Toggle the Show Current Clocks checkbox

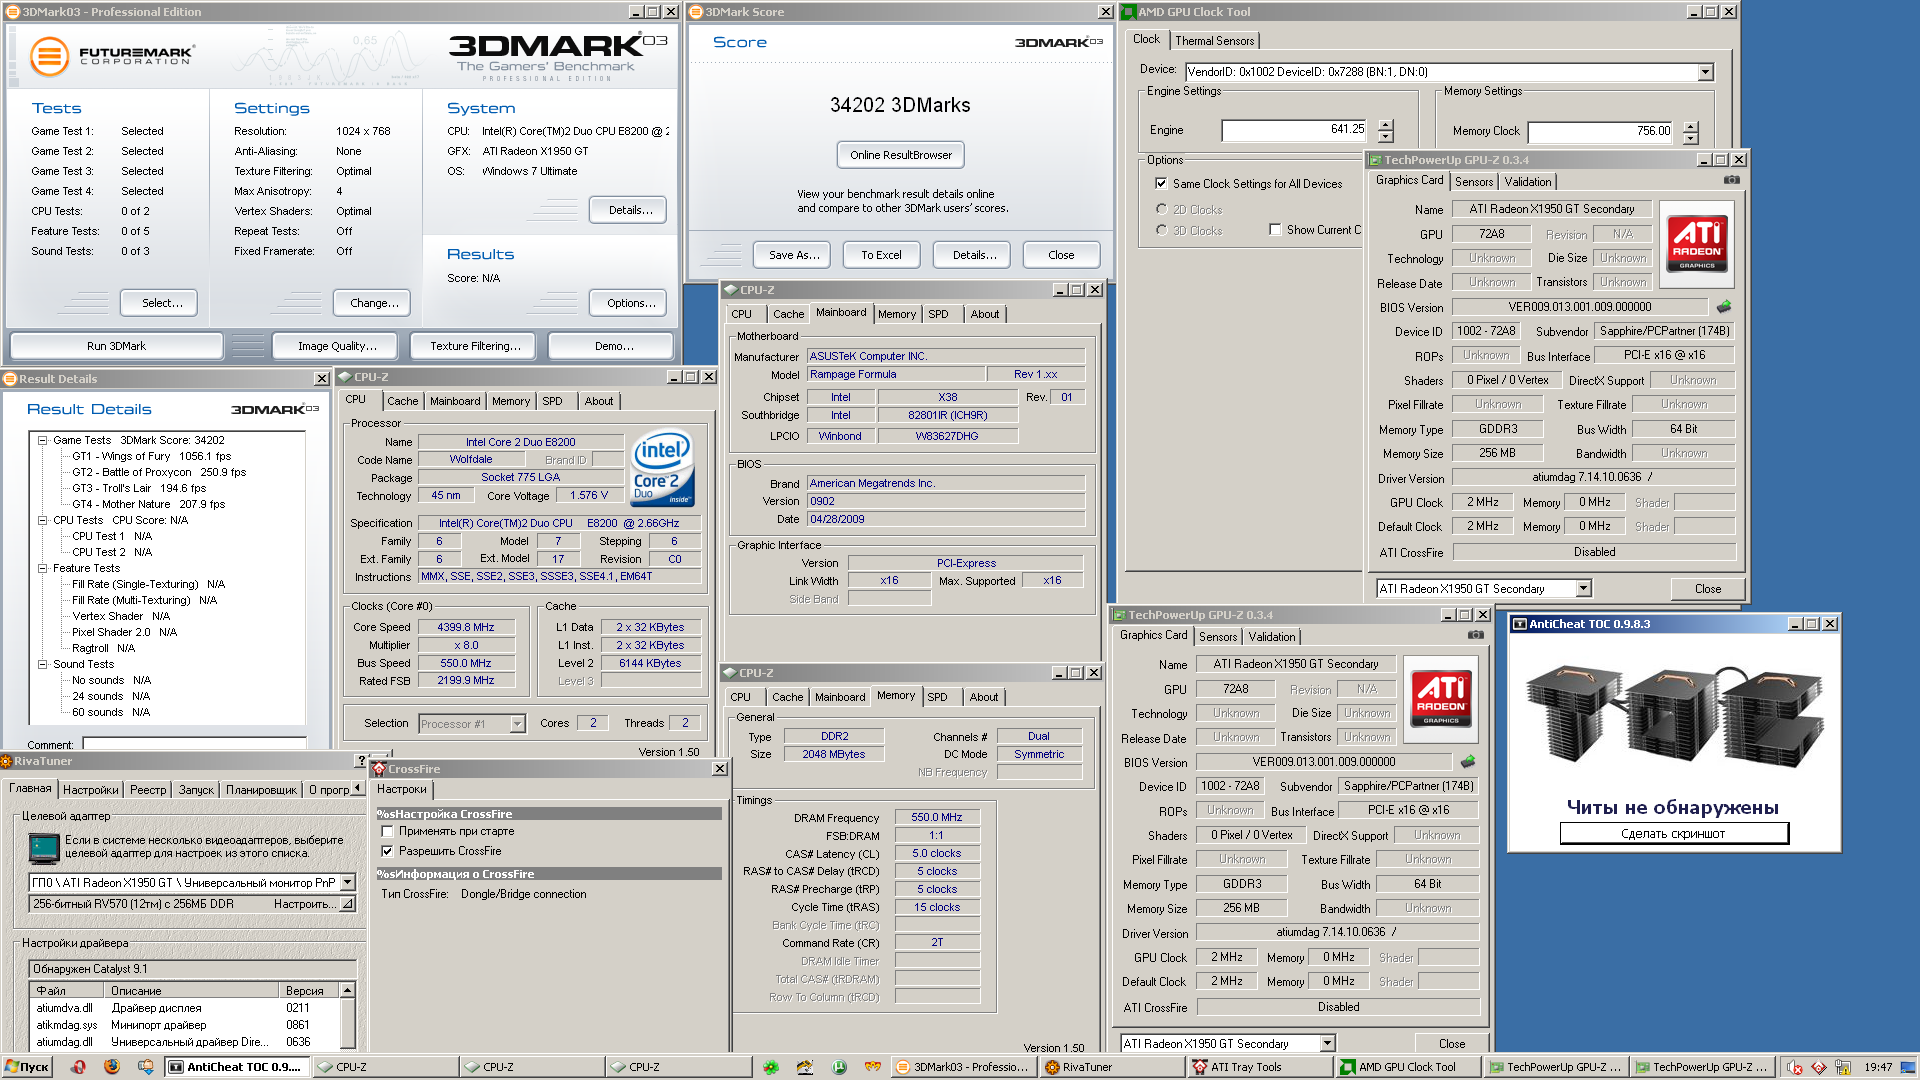[1275, 230]
